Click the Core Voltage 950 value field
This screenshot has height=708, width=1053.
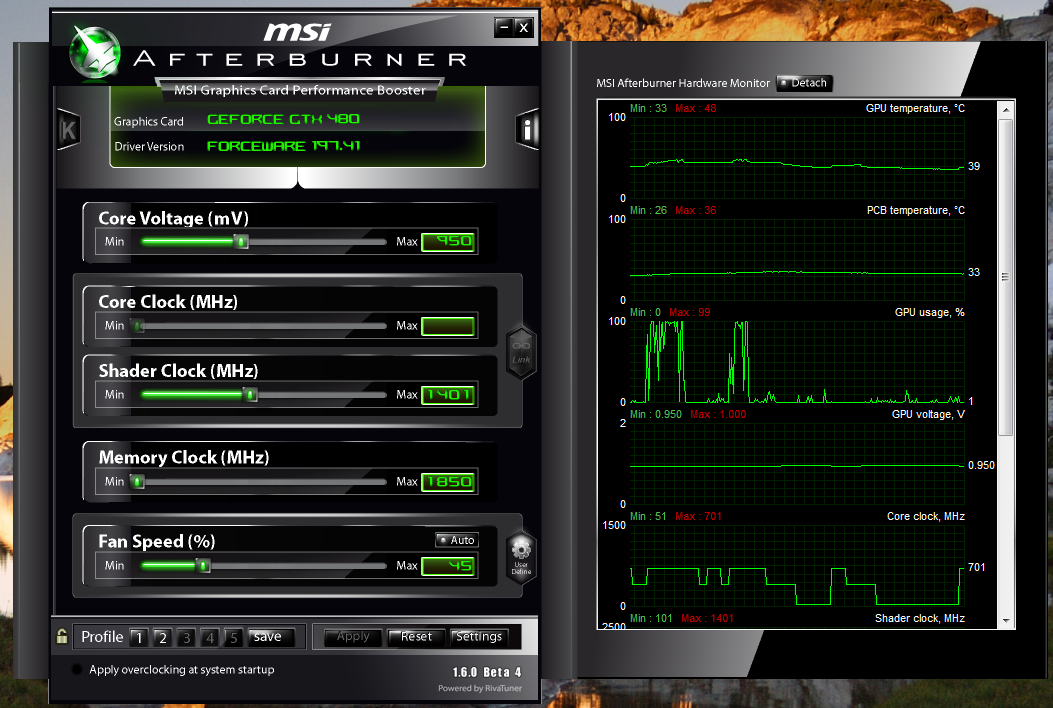[x=448, y=242]
